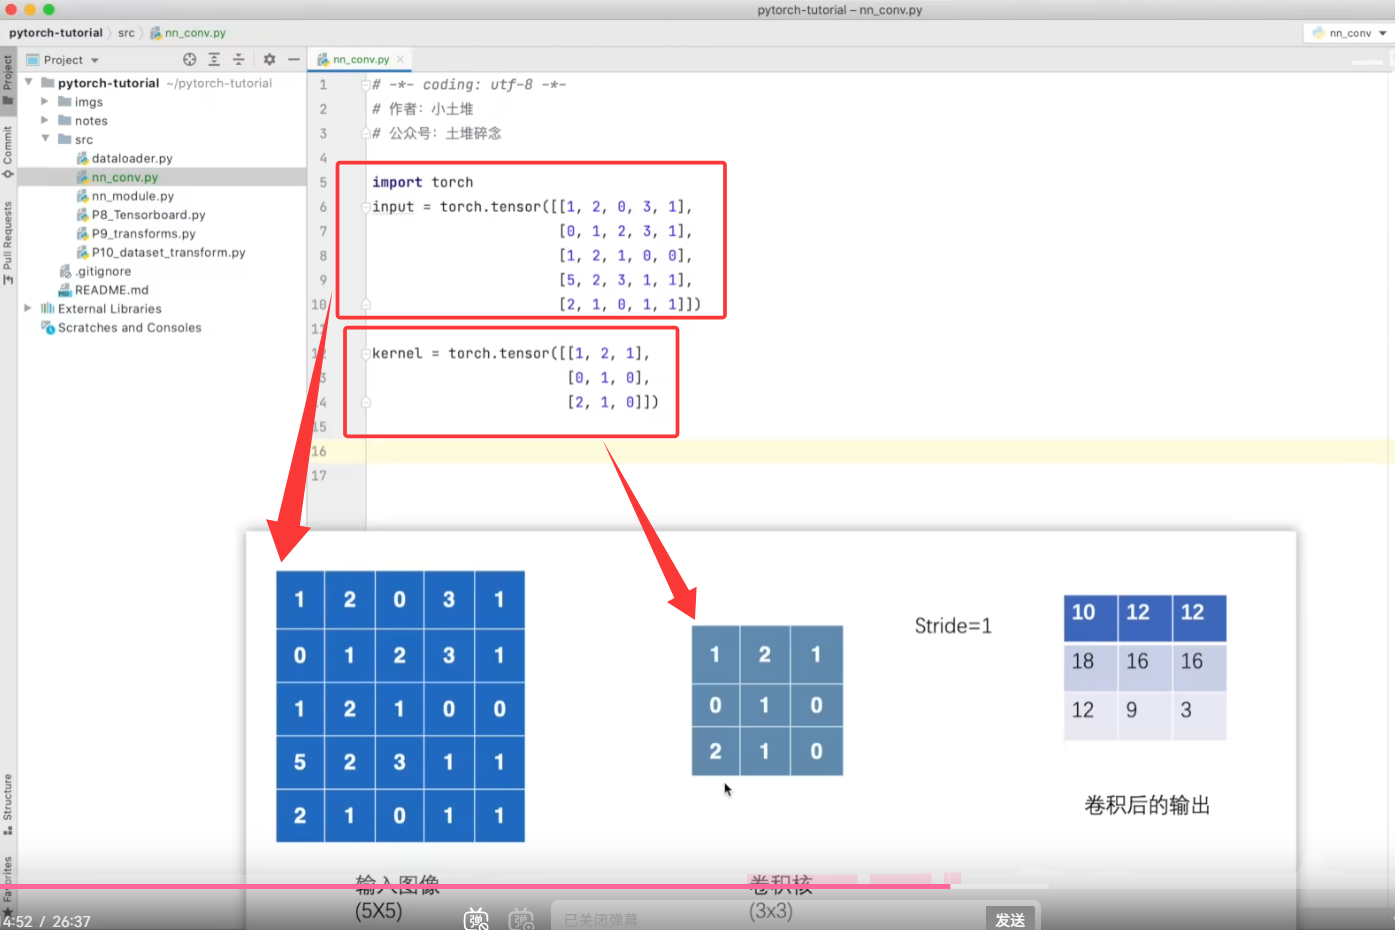Select the nn_conv.py editor tab
This screenshot has height=930, width=1395.
click(361, 59)
